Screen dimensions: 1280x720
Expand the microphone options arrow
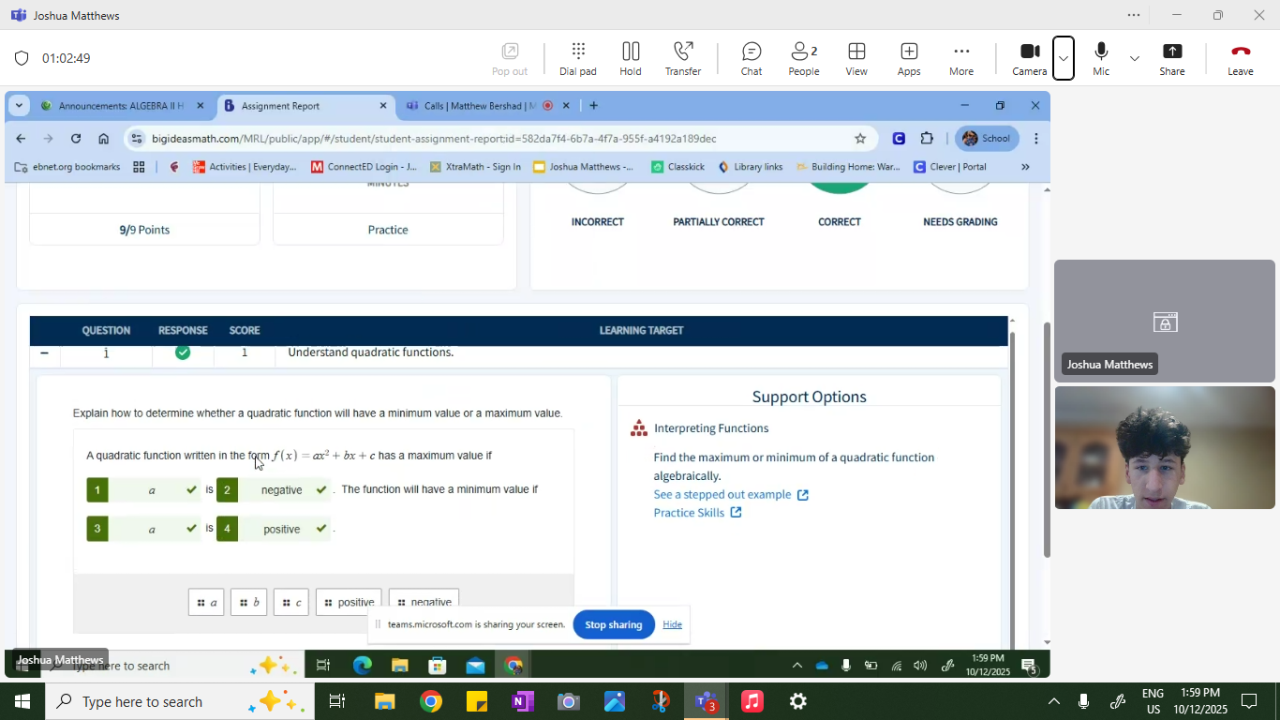[x=1134, y=59]
